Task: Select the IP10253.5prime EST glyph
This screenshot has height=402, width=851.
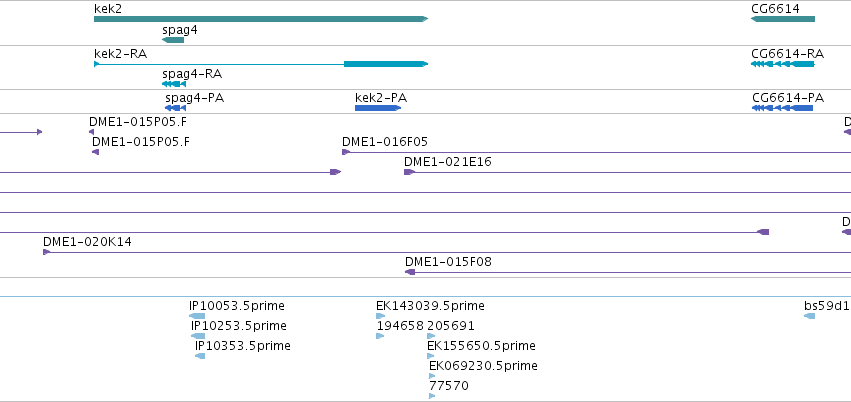Action: pyautogui.click(x=198, y=336)
